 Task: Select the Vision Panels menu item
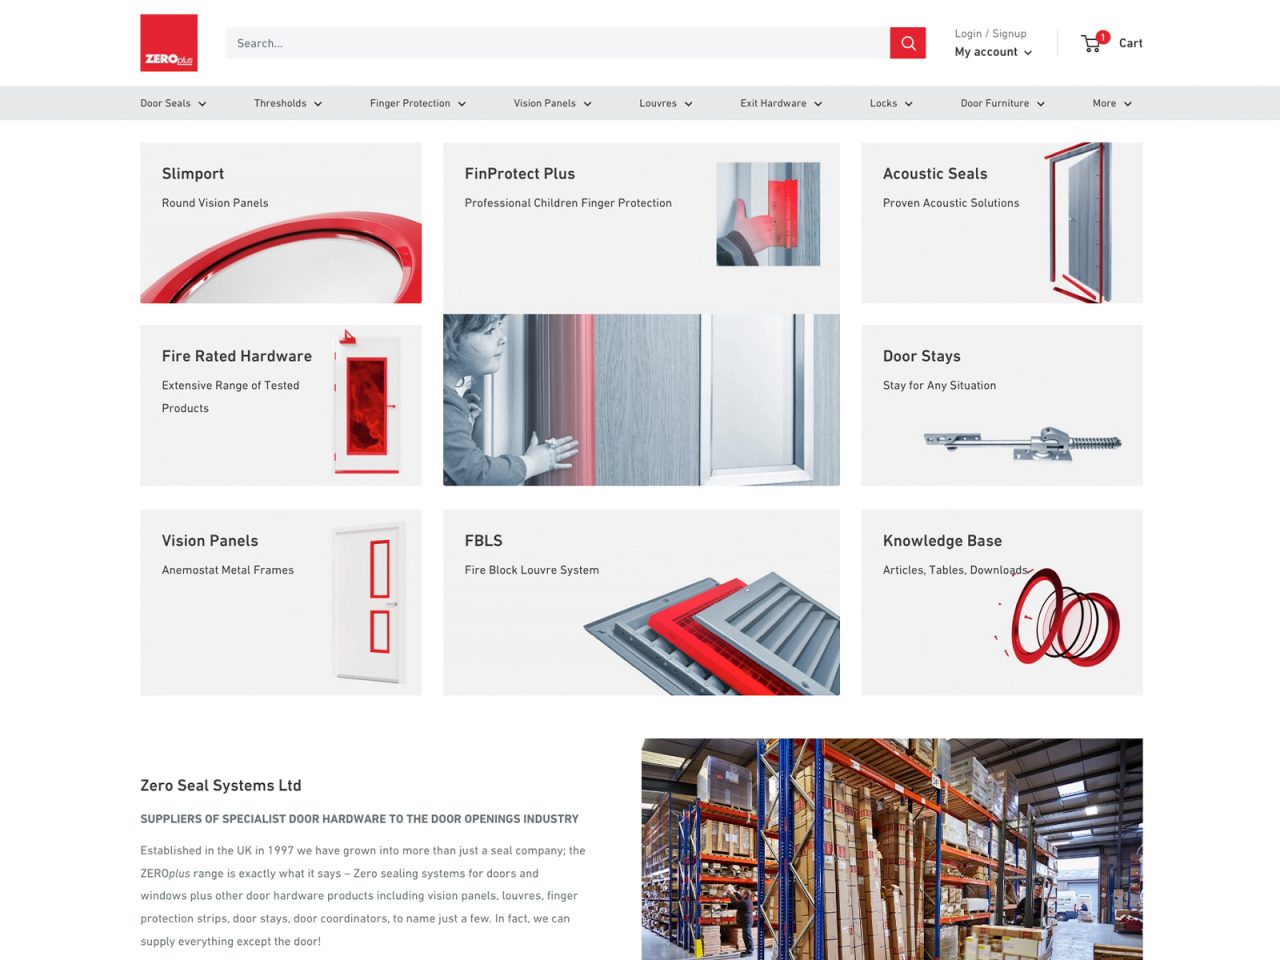click(544, 103)
